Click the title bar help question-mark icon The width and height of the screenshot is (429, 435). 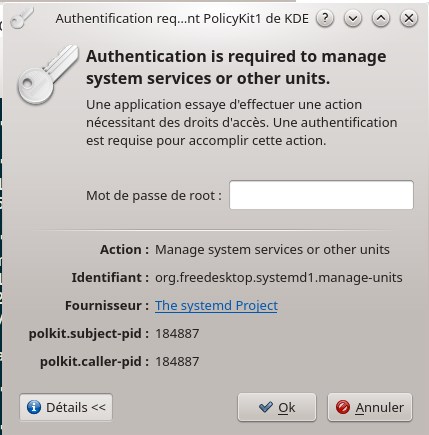click(x=325, y=18)
